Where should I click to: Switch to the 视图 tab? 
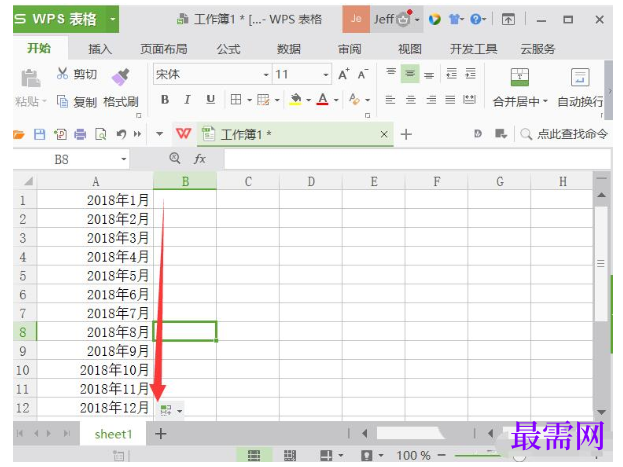coord(410,49)
